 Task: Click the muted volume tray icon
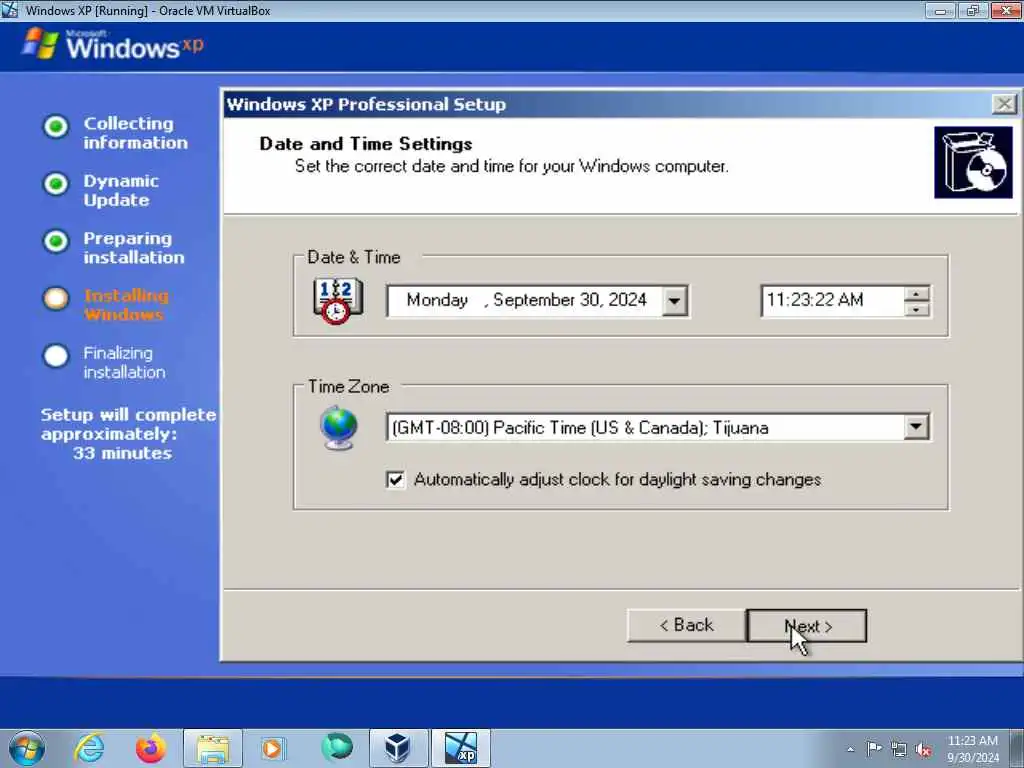(923, 750)
